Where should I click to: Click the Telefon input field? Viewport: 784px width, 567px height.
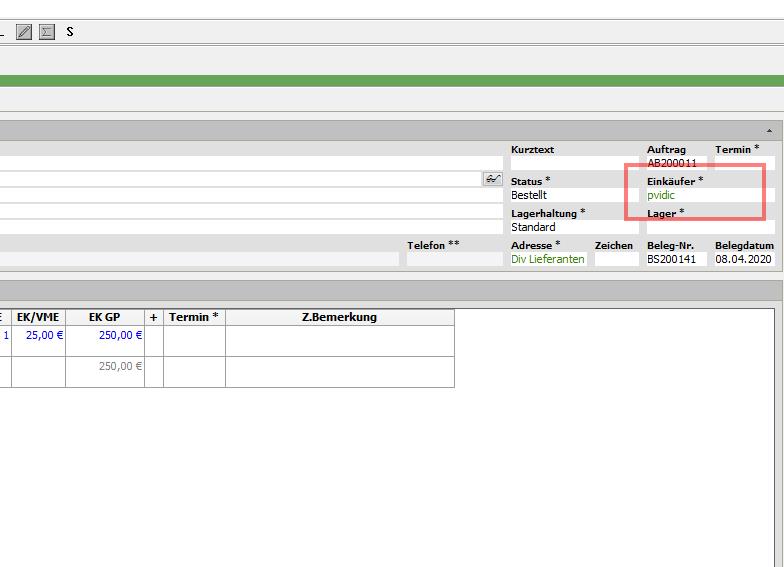[x=454, y=259]
